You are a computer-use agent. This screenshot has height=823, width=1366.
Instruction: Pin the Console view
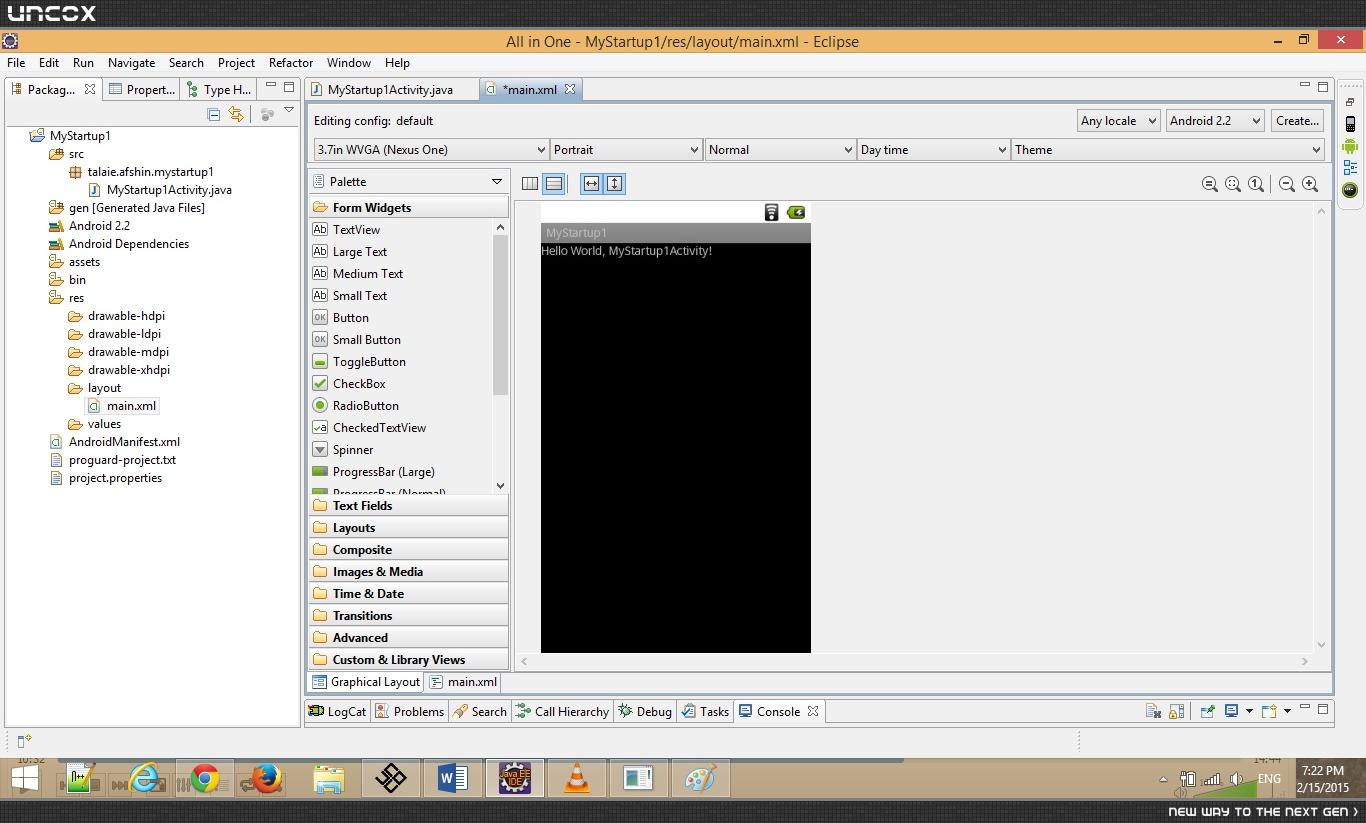click(x=1207, y=711)
